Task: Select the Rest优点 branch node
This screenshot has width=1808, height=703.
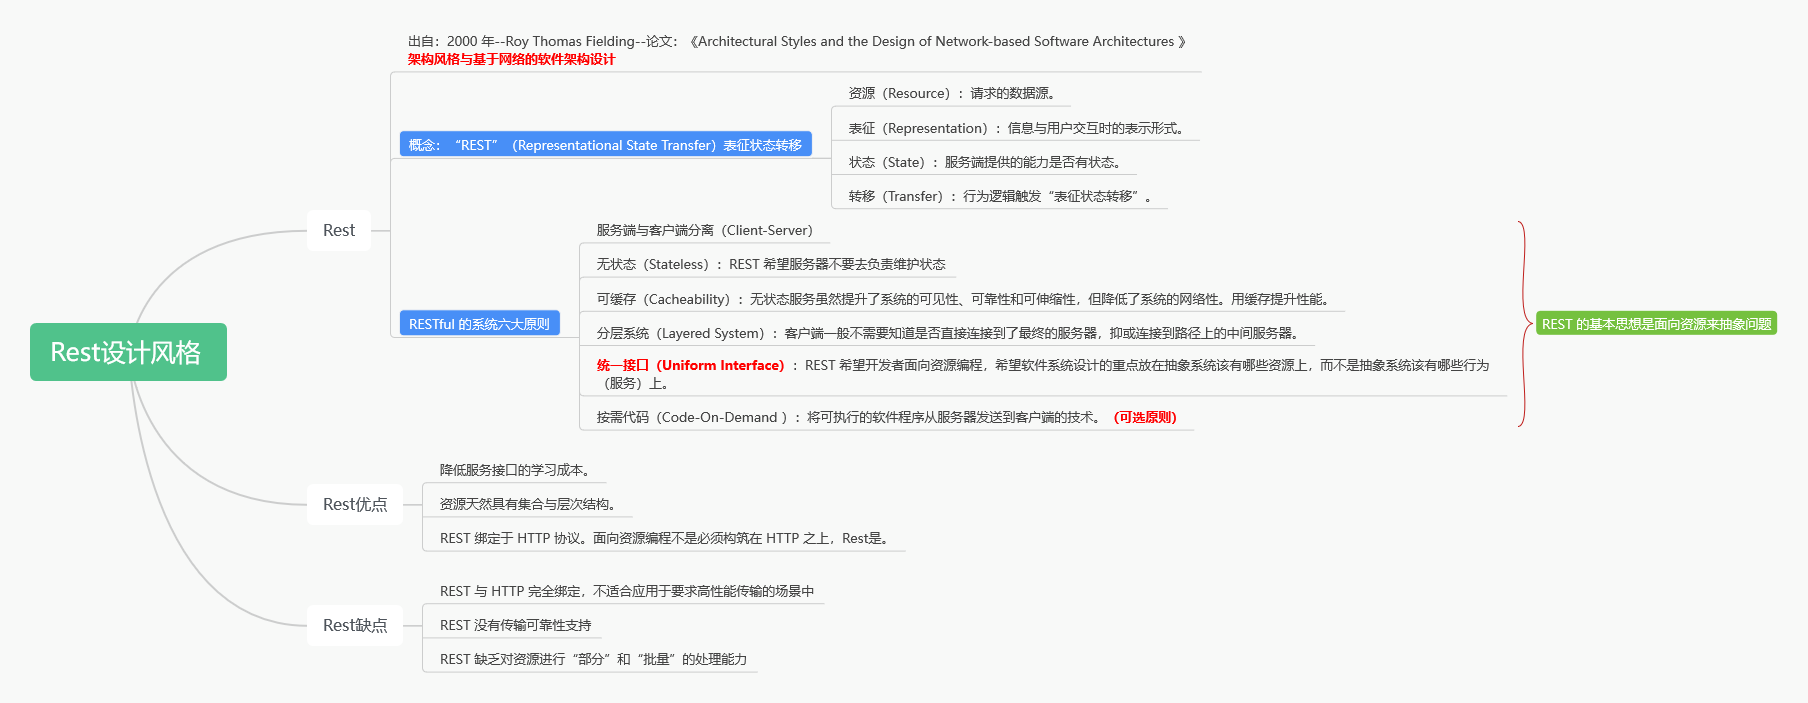Action: tap(355, 505)
